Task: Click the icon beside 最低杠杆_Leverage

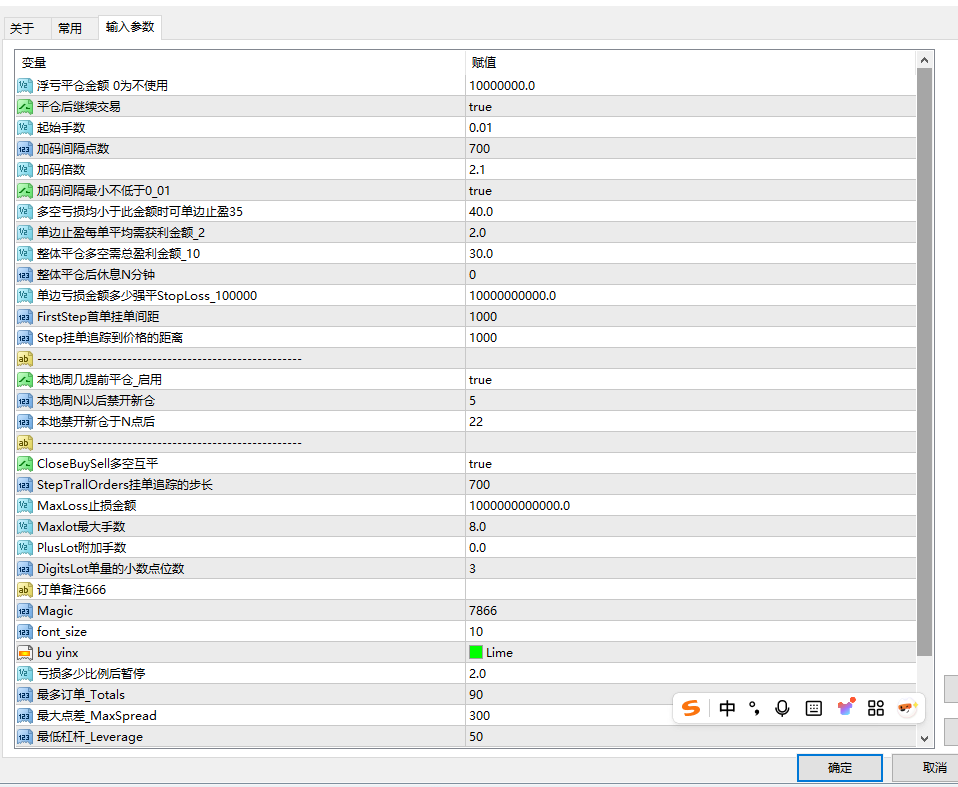Action: tap(24, 737)
